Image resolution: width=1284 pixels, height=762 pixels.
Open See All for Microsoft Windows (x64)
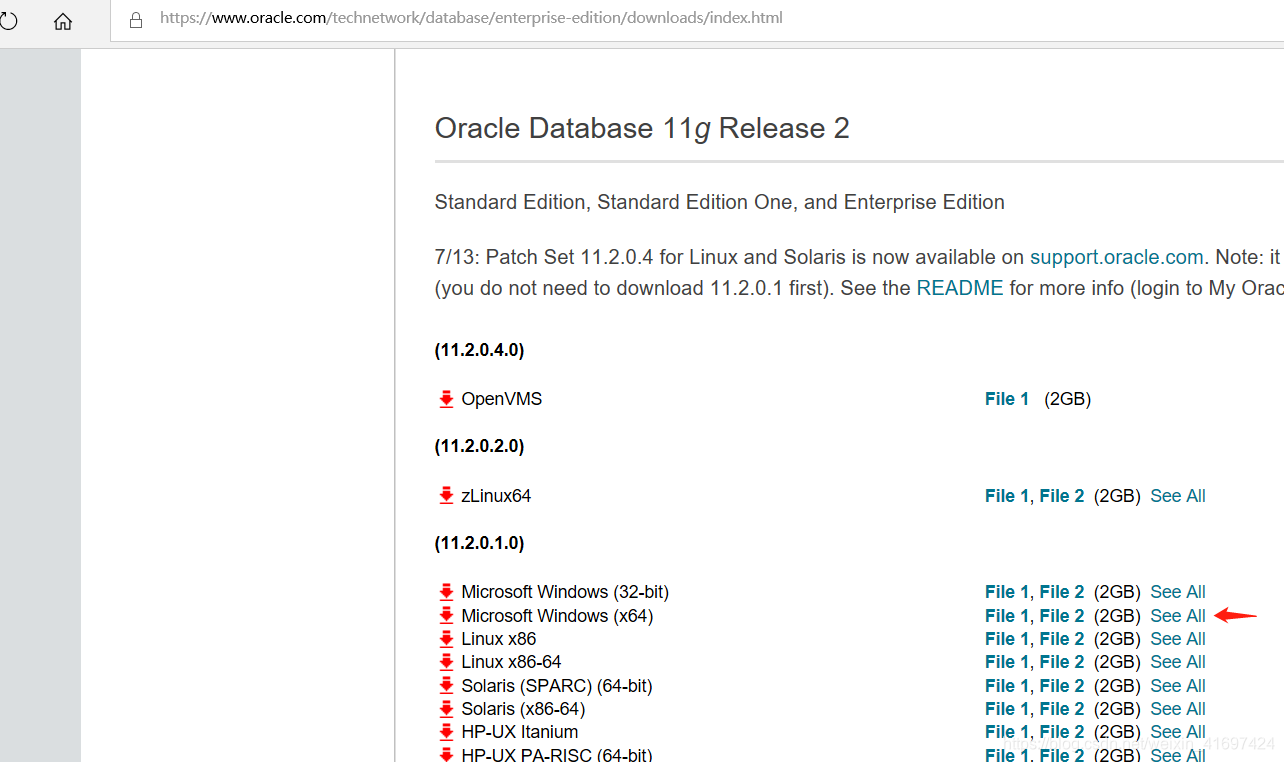point(1178,616)
